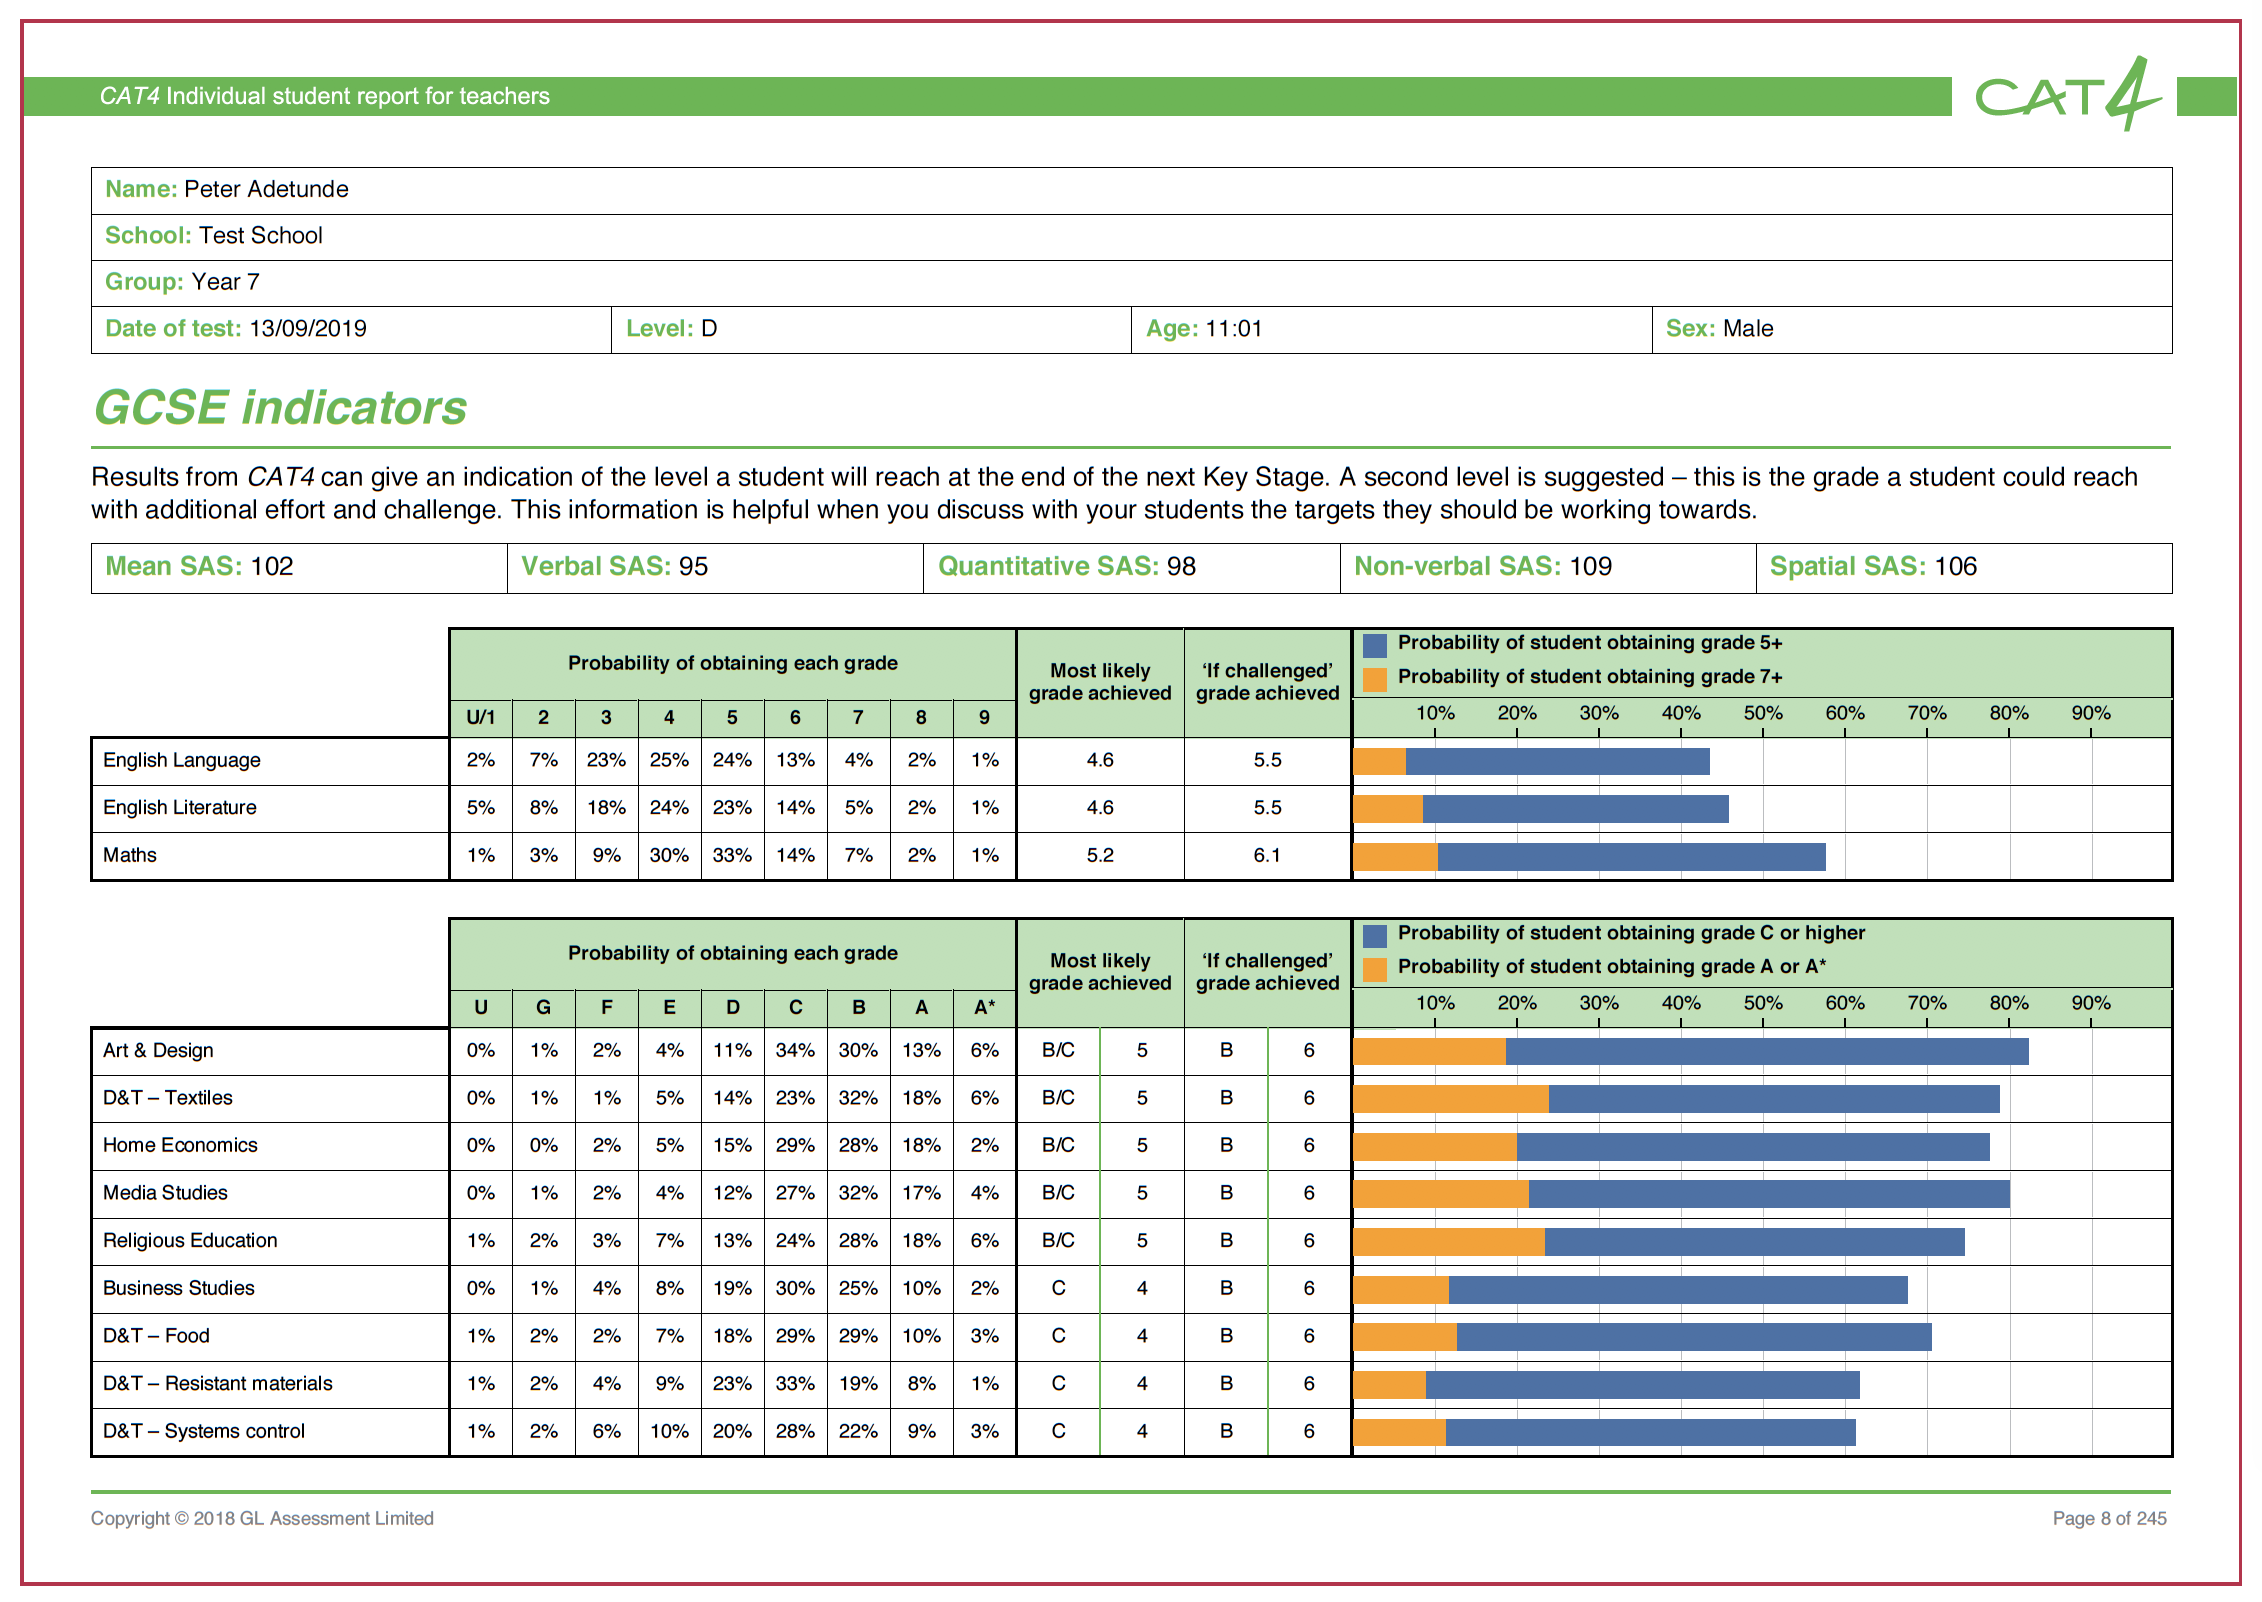Select the D&T – Systems control row label
The image size is (2262, 1602).
pos(204,1431)
